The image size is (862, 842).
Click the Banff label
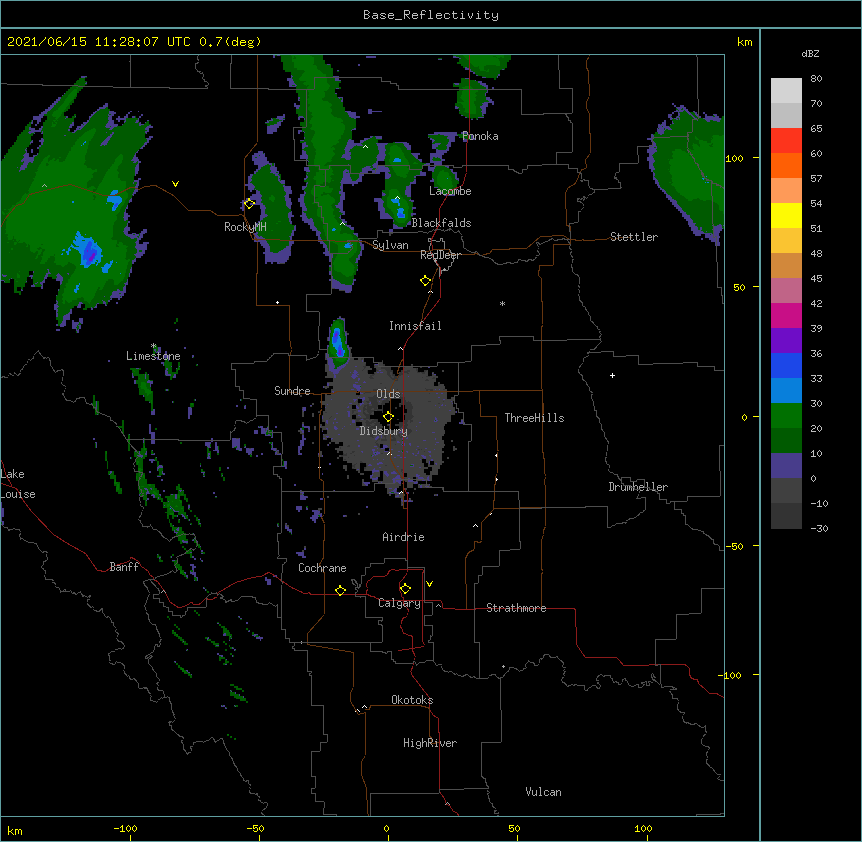(x=124, y=567)
